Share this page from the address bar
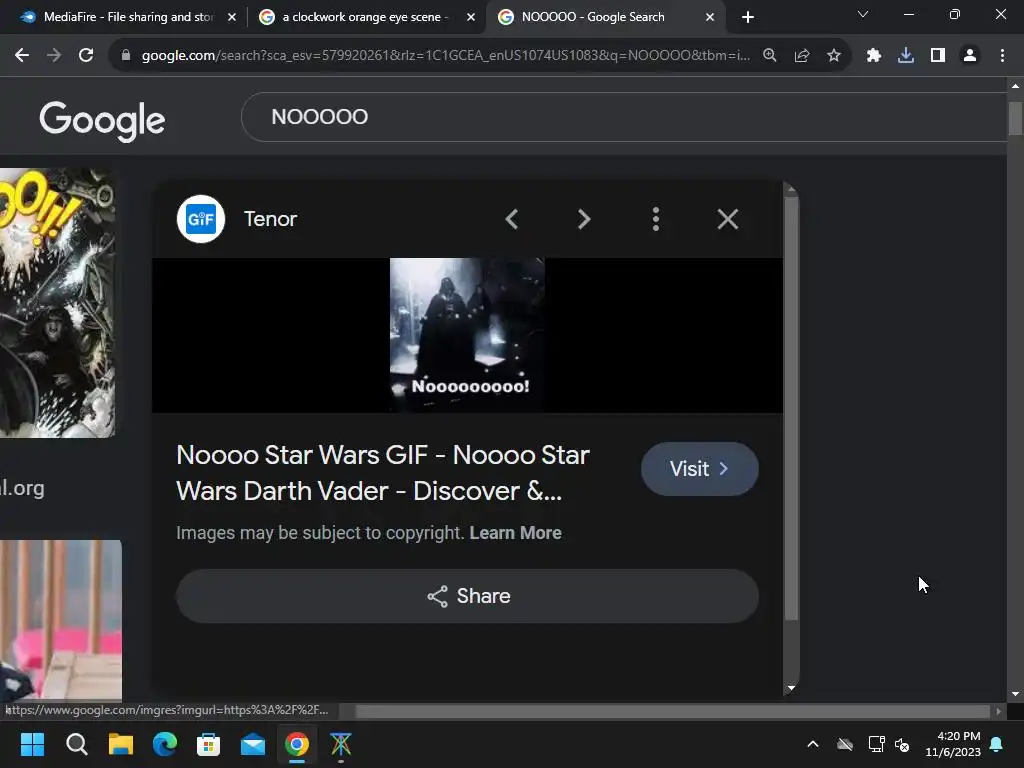 [x=802, y=56]
